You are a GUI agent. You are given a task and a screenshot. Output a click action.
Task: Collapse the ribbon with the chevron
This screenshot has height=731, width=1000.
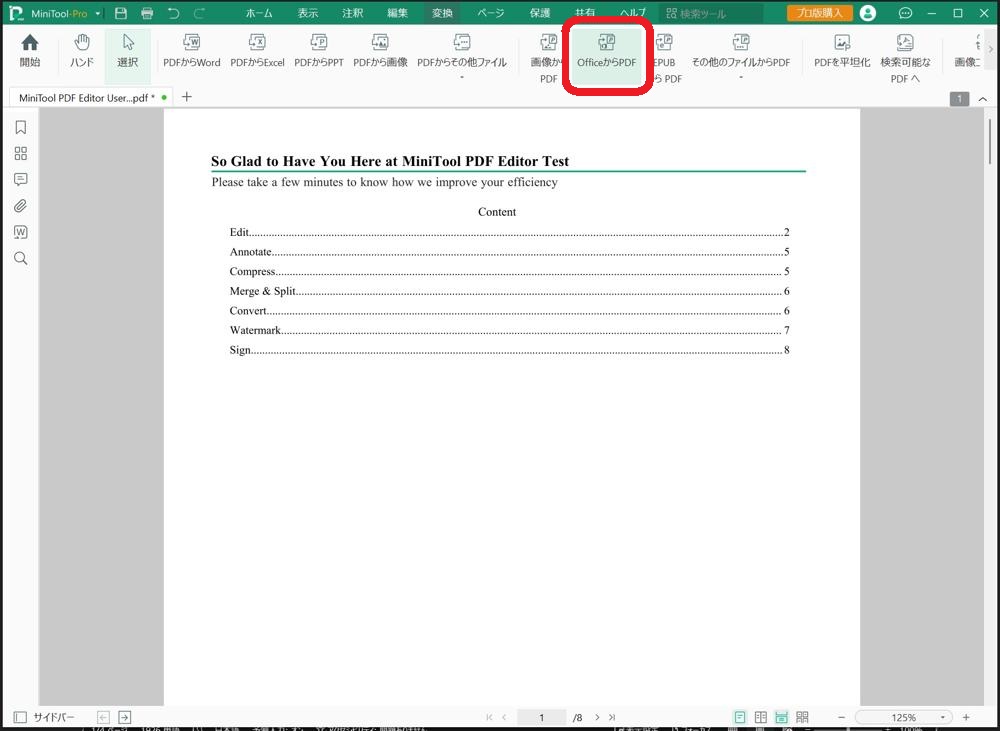coord(983,99)
